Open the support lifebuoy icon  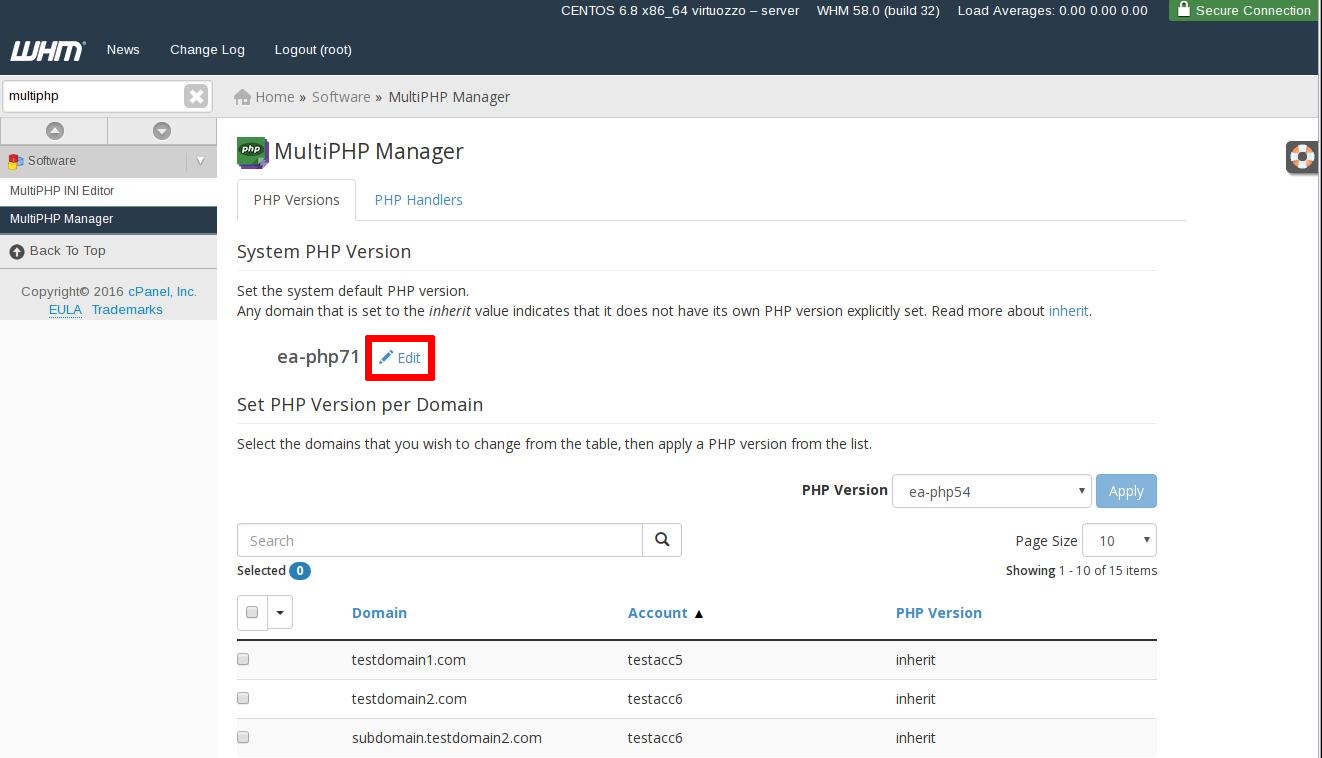1302,157
